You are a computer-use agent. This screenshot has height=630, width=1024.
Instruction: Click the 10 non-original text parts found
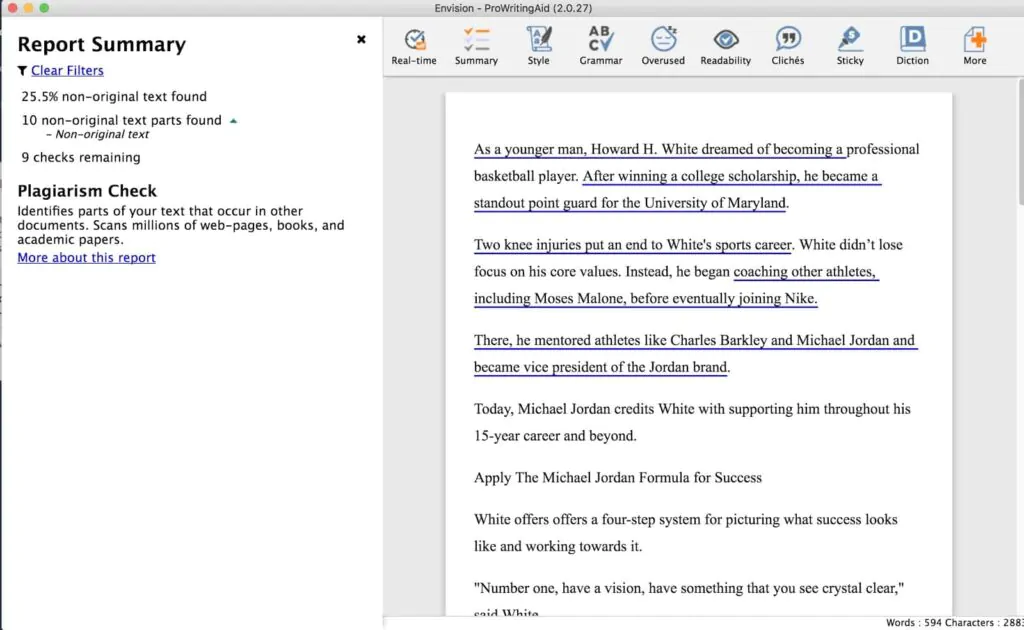pos(121,120)
